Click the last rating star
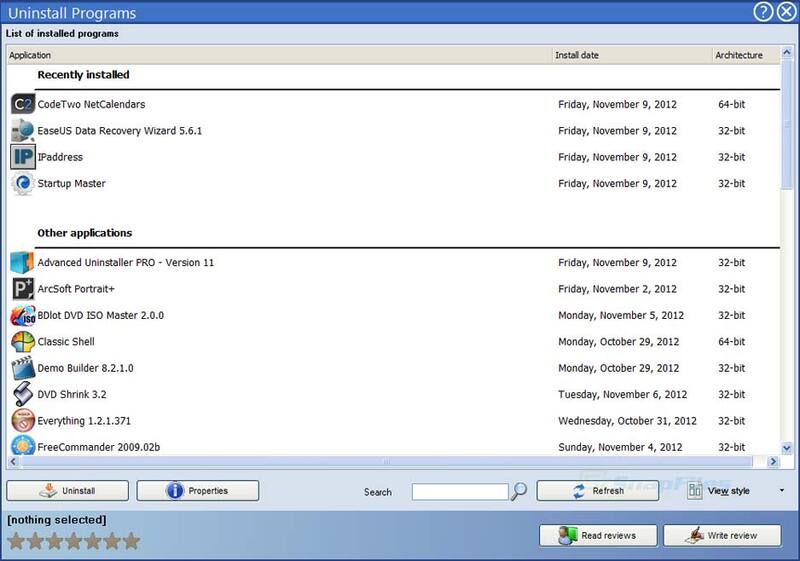The image size is (800, 561). pyautogui.click(x=131, y=541)
